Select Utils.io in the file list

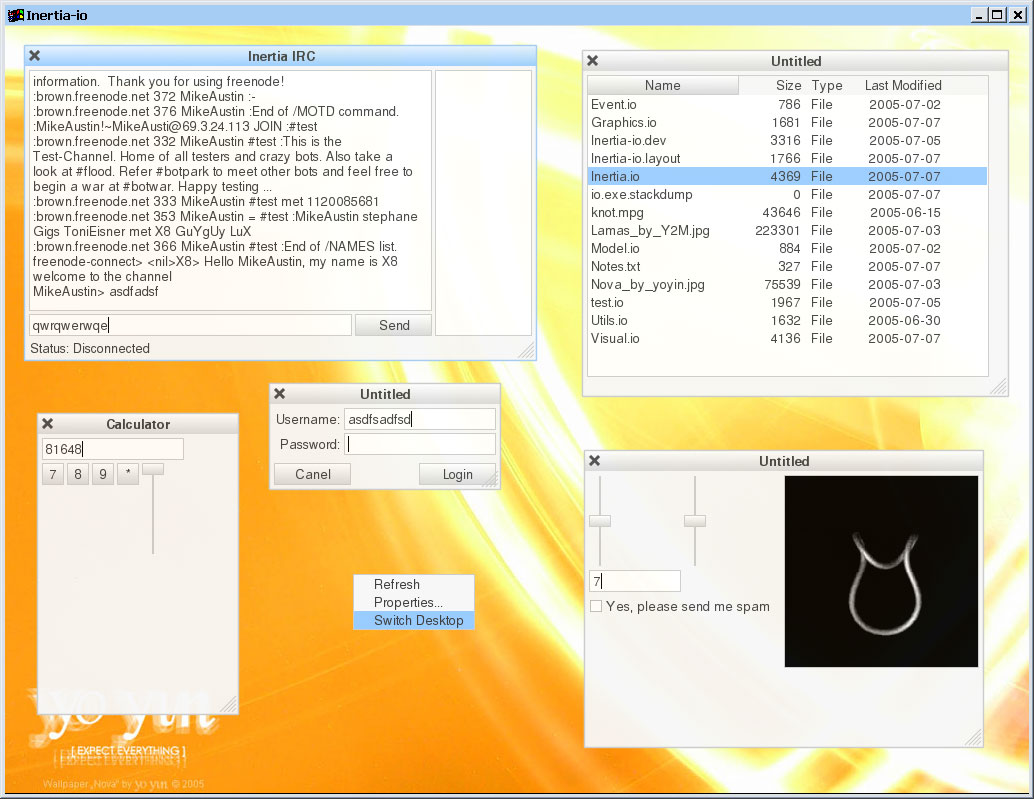pyautogui.click(x=787, y=320)
